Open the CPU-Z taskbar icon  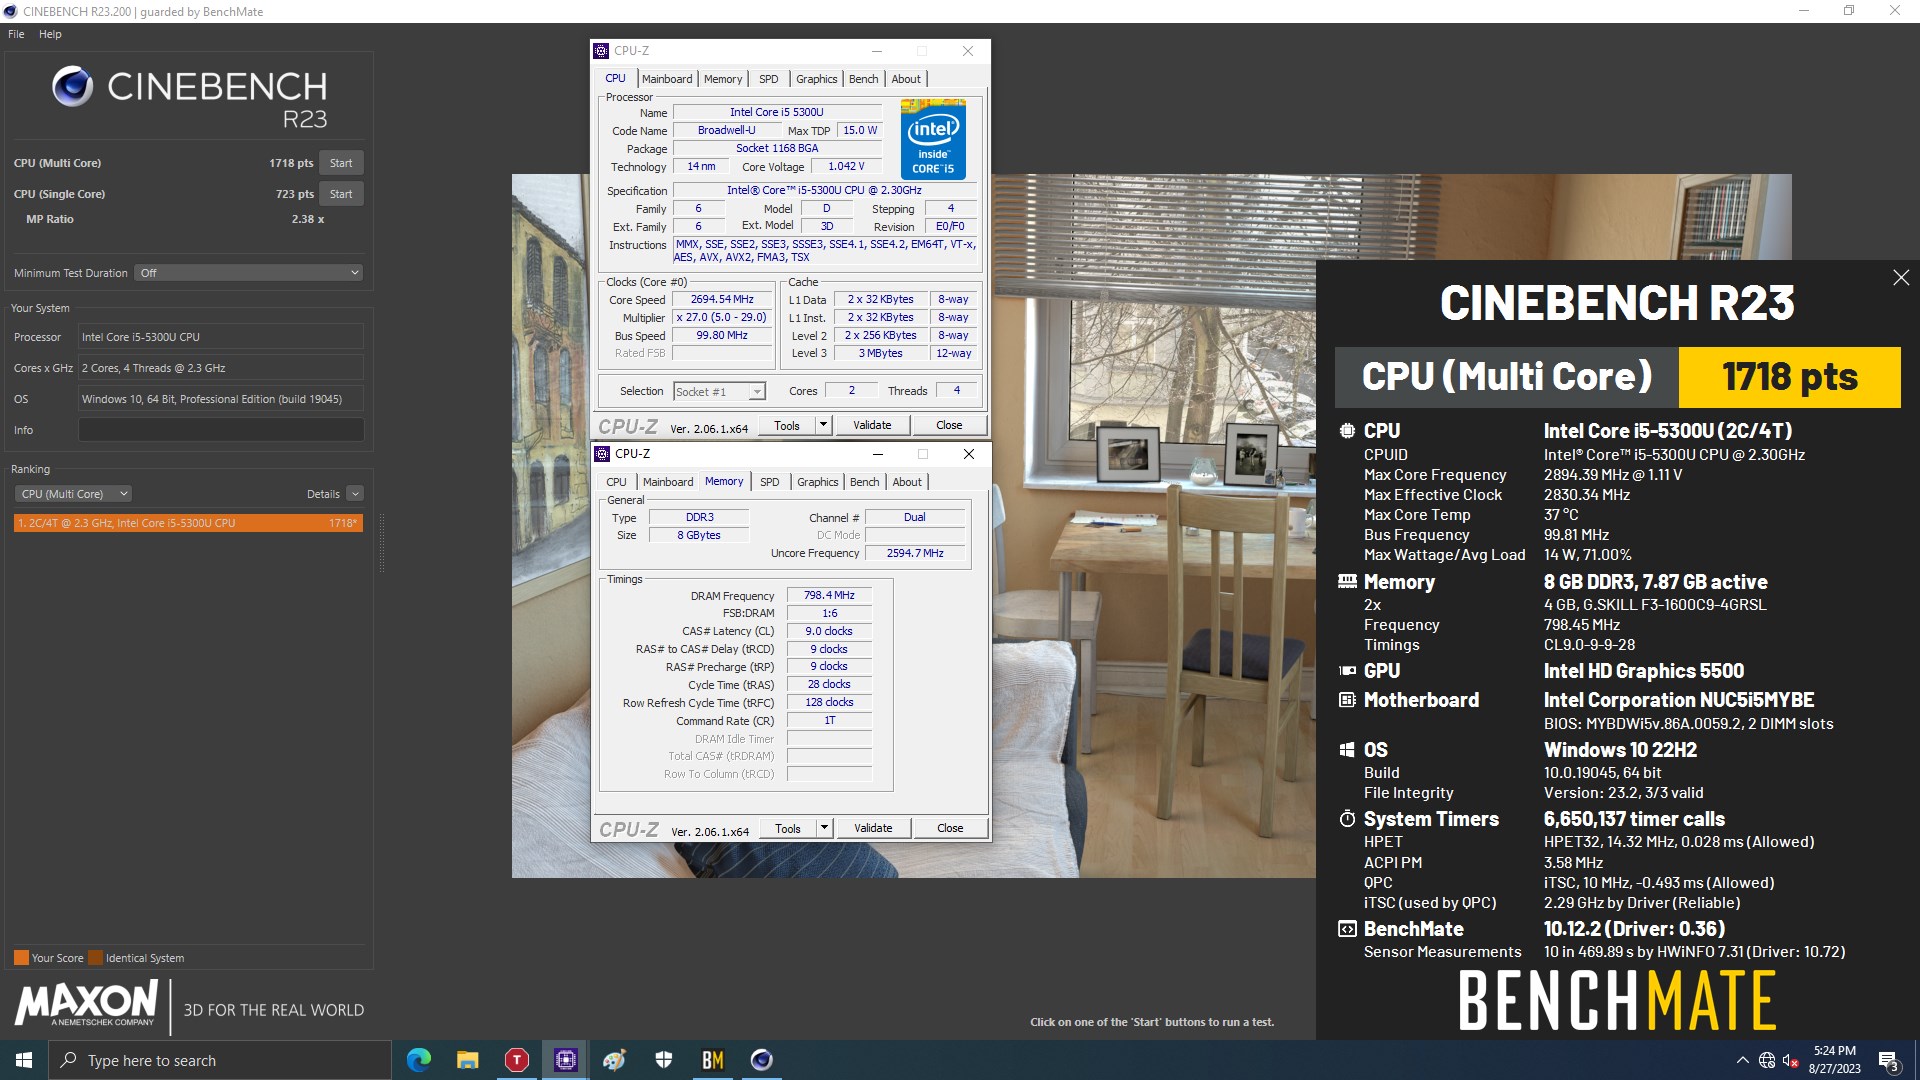pos(566,1060)
